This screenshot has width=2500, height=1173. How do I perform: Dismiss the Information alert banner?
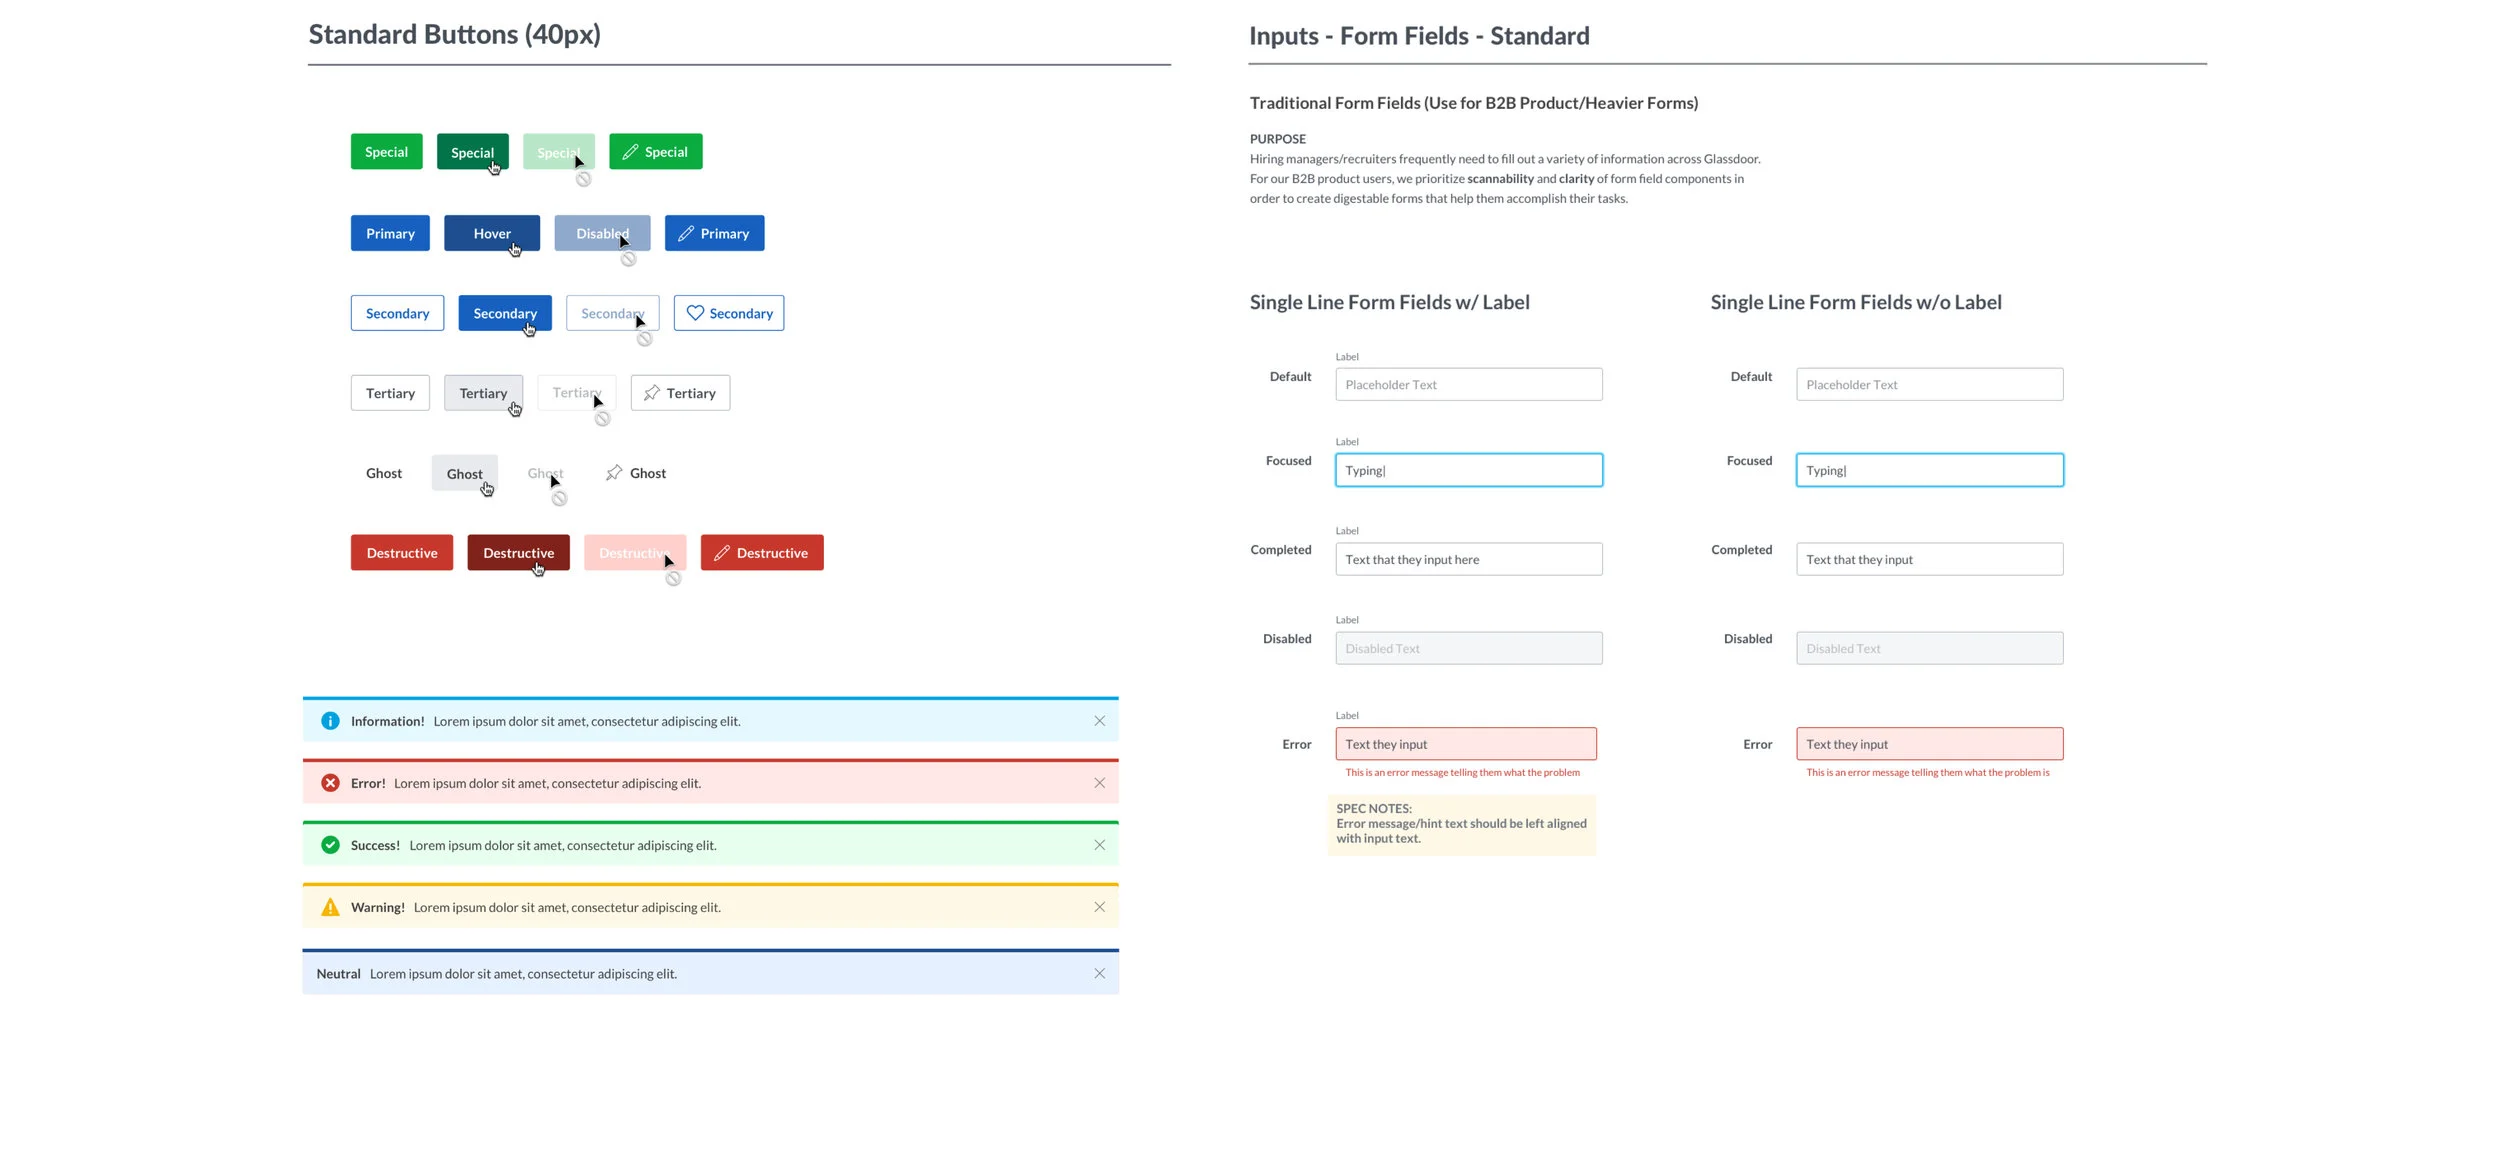[x=1099, y=721]
